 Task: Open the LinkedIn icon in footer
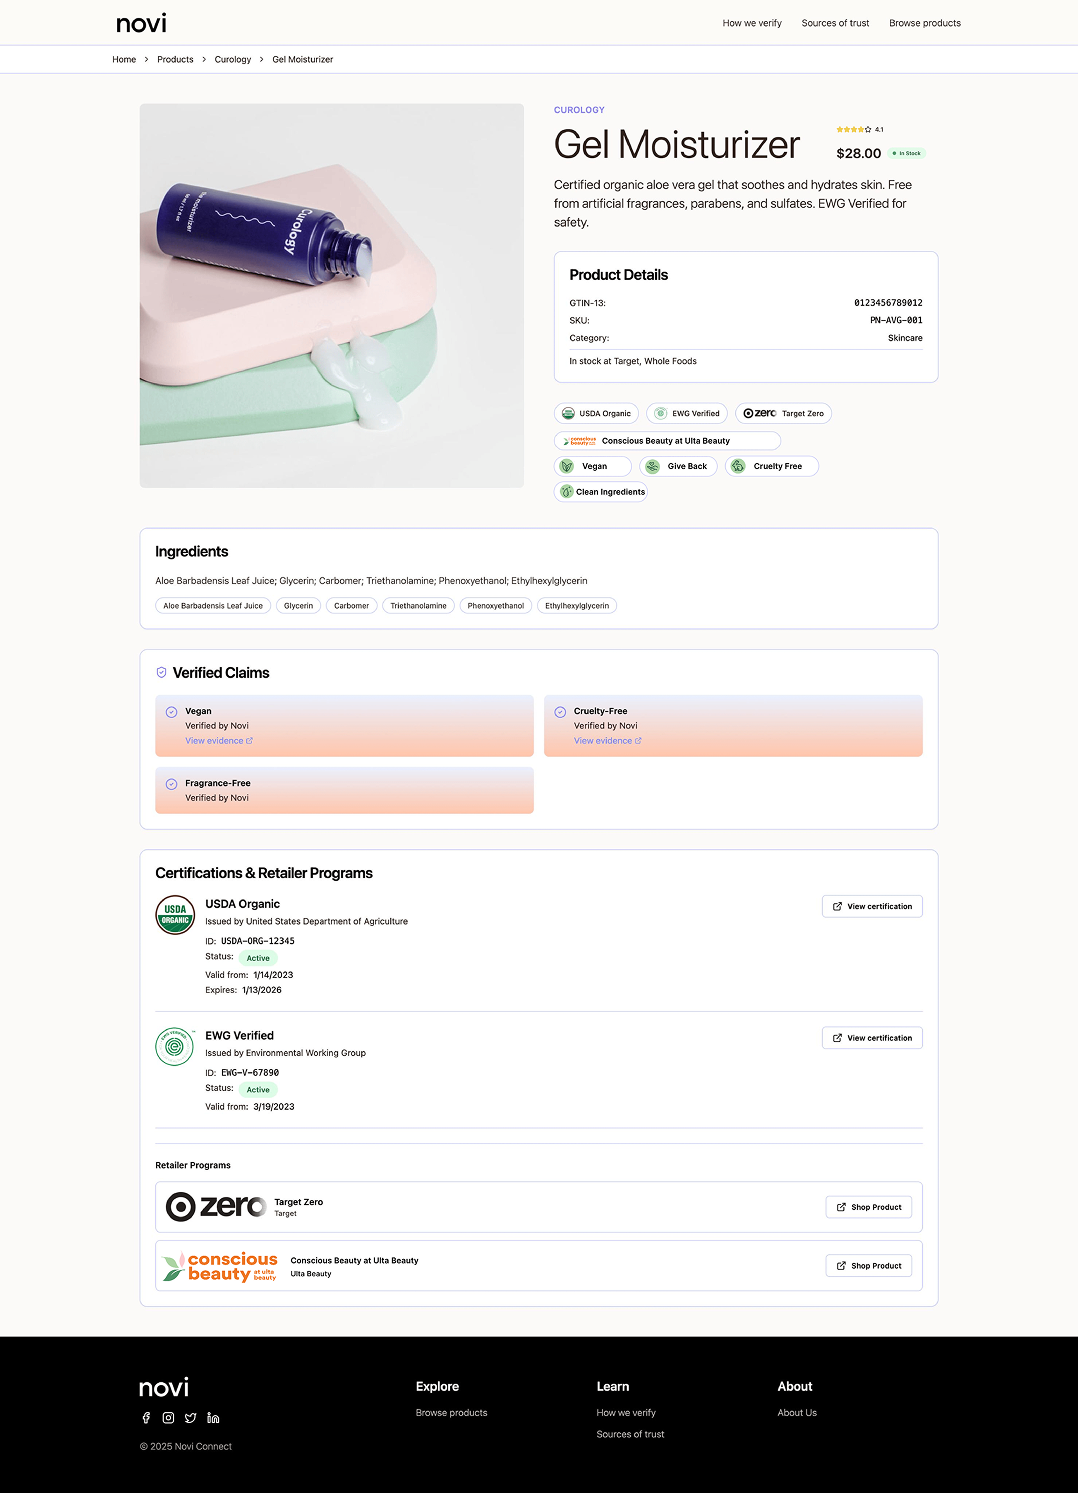click(x=213, y=1418)
